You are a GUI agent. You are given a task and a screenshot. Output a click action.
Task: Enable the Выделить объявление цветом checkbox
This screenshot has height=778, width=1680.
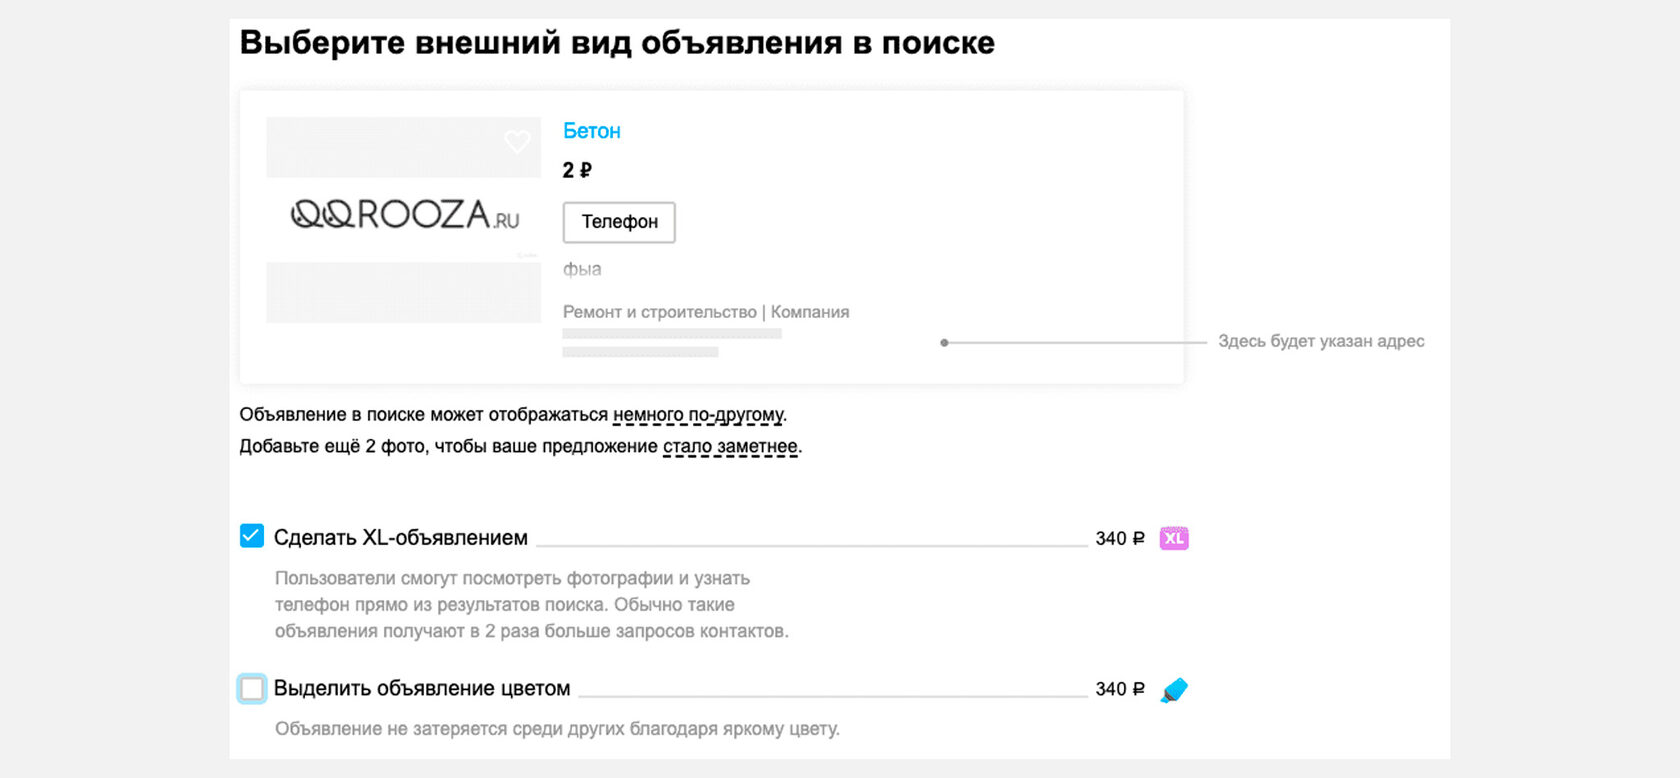click(x=252, y=689)
